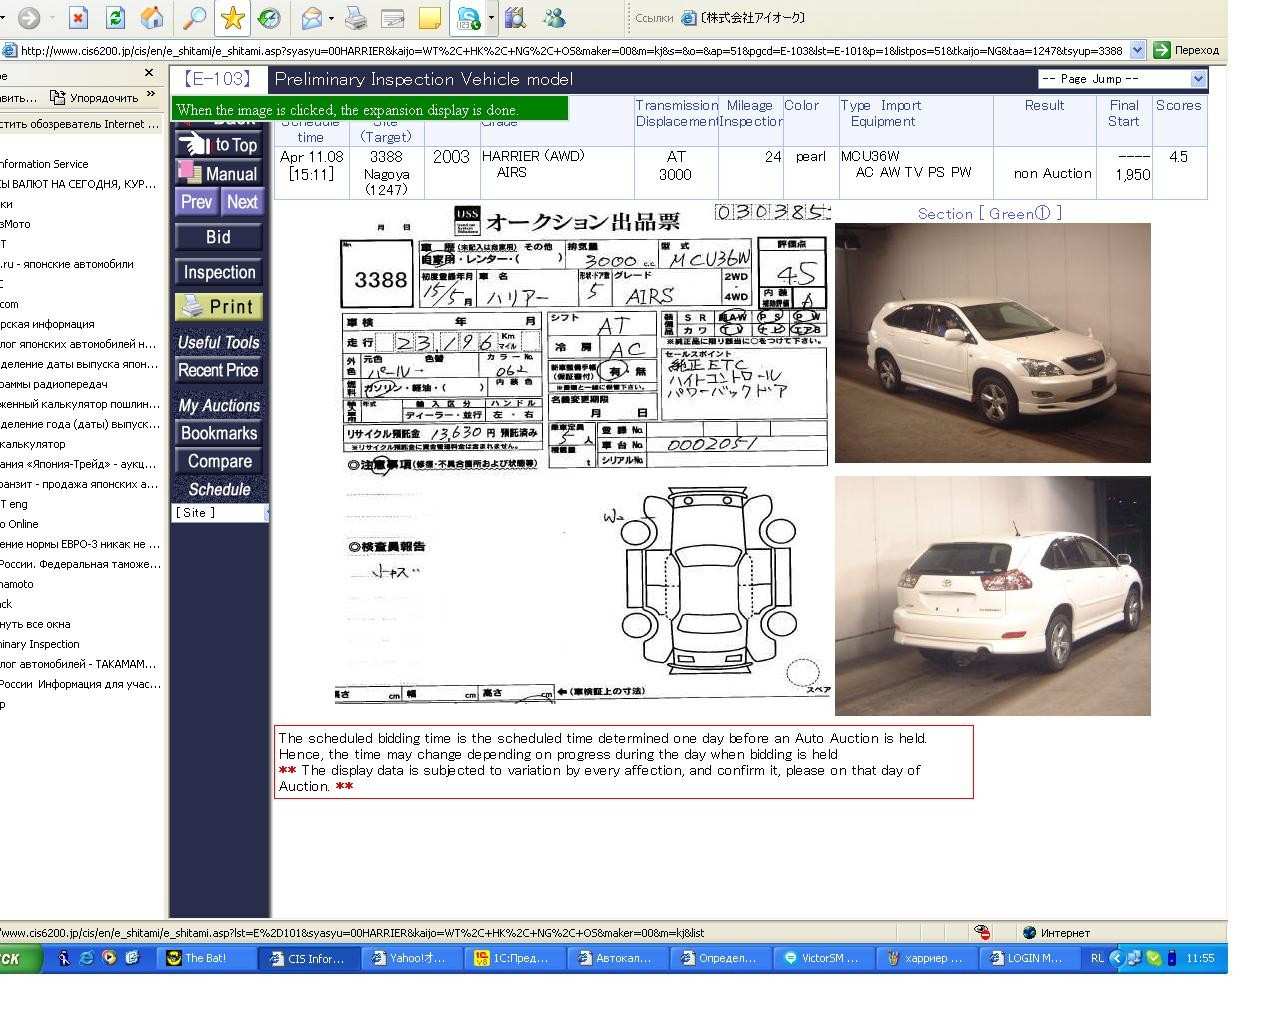Switch to CIS Infor... taskbar window

[x=310, y=958]
